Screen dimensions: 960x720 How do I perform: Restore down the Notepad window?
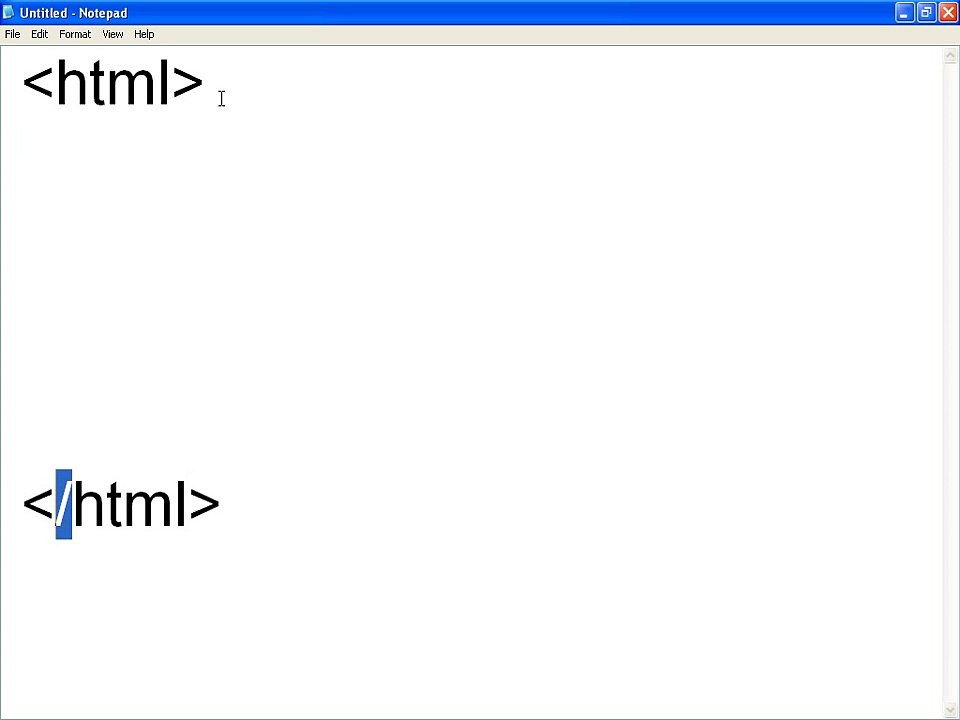pyautogui.click(x=926, y=13)
